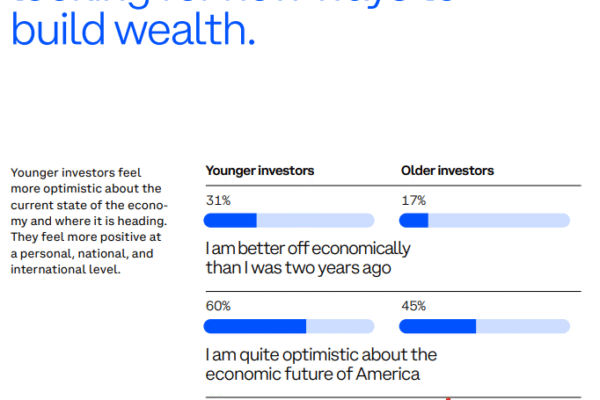Click the dark filled part of the 60% bar
This screenshot has height=400, width=600.
pyautogui.click(x=255, y=326)
